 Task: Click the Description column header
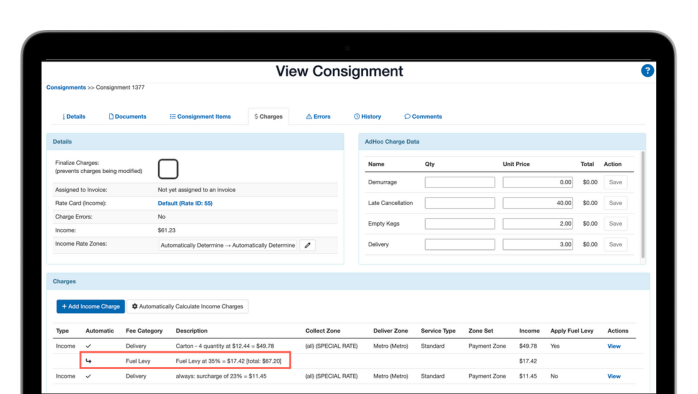pyautogui.click(x=191, y=331)
